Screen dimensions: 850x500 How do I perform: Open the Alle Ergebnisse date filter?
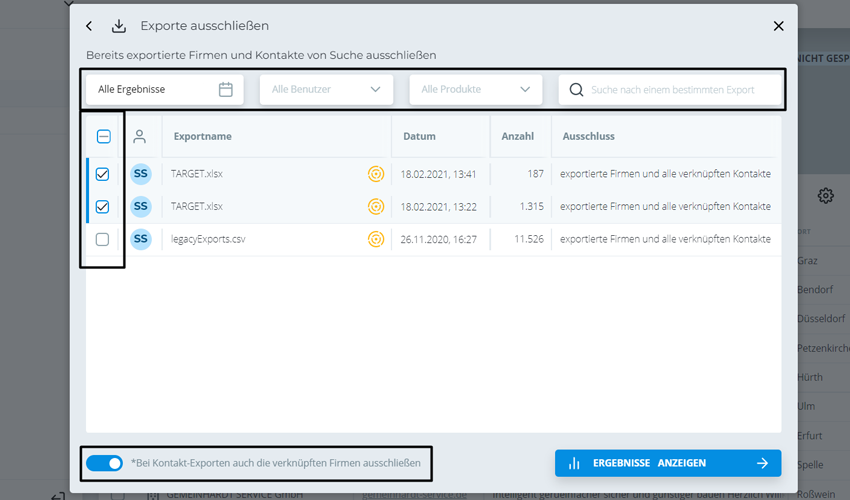(150, 89)
